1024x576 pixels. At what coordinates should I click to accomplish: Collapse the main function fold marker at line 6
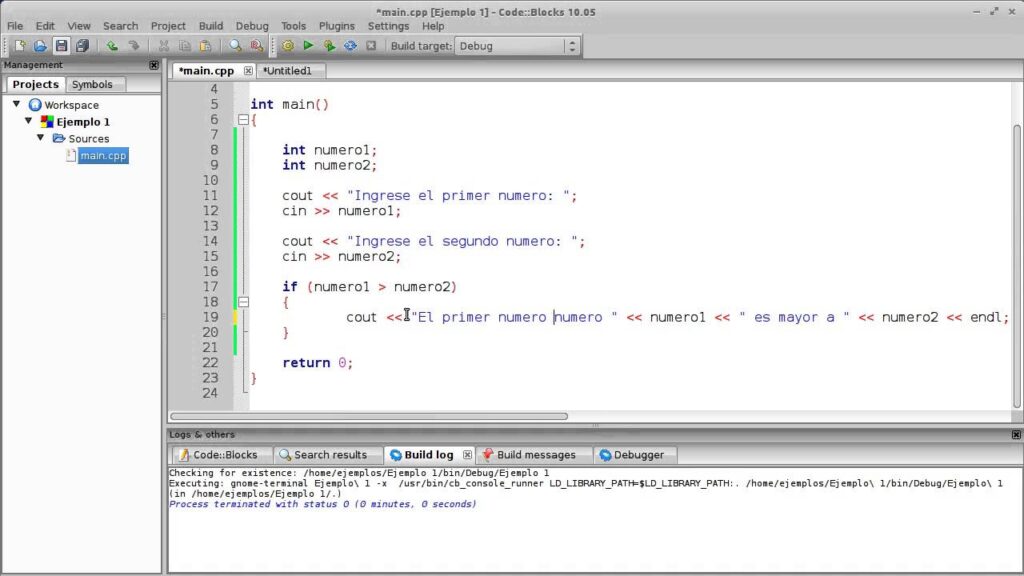[x=242, y=120]
